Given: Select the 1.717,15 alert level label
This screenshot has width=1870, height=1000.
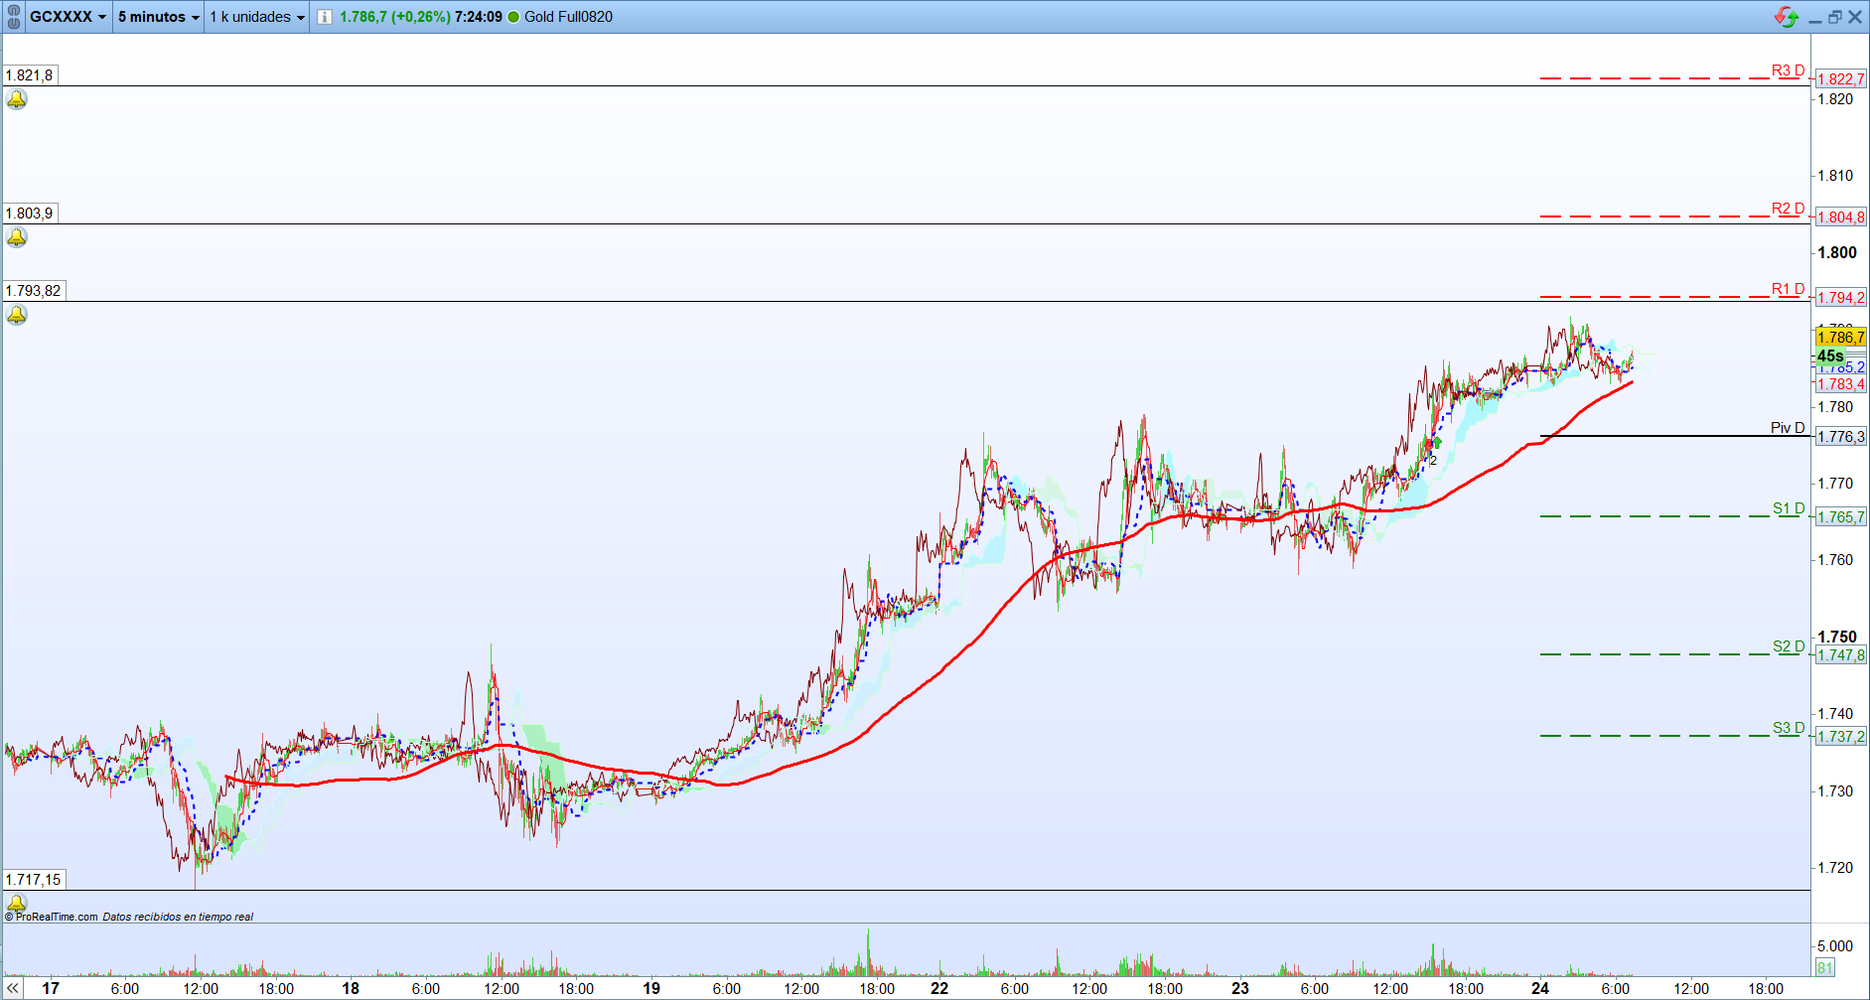Looking at the screenshot, I should (x=33, y=880).
